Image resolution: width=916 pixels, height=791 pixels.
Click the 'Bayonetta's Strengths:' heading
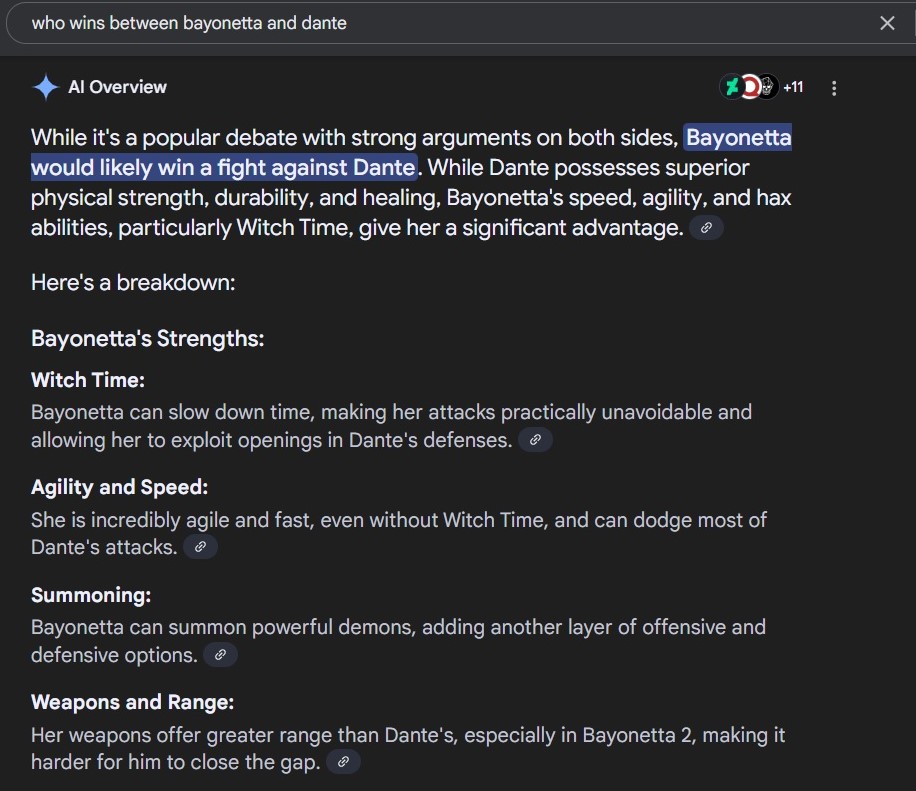tap(147, 339)
